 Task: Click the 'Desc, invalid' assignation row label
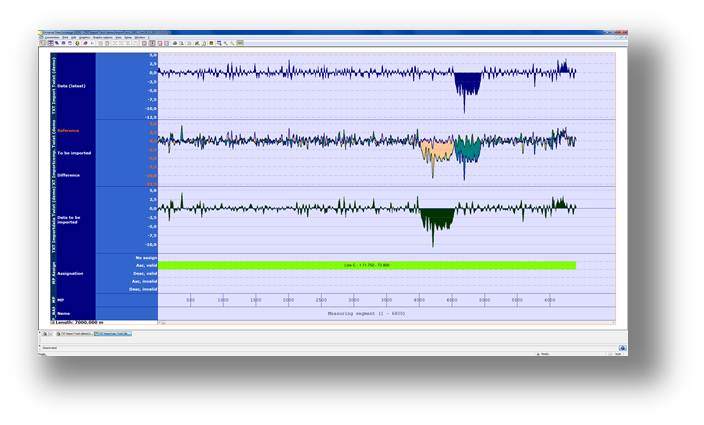[x=141, y=289]
